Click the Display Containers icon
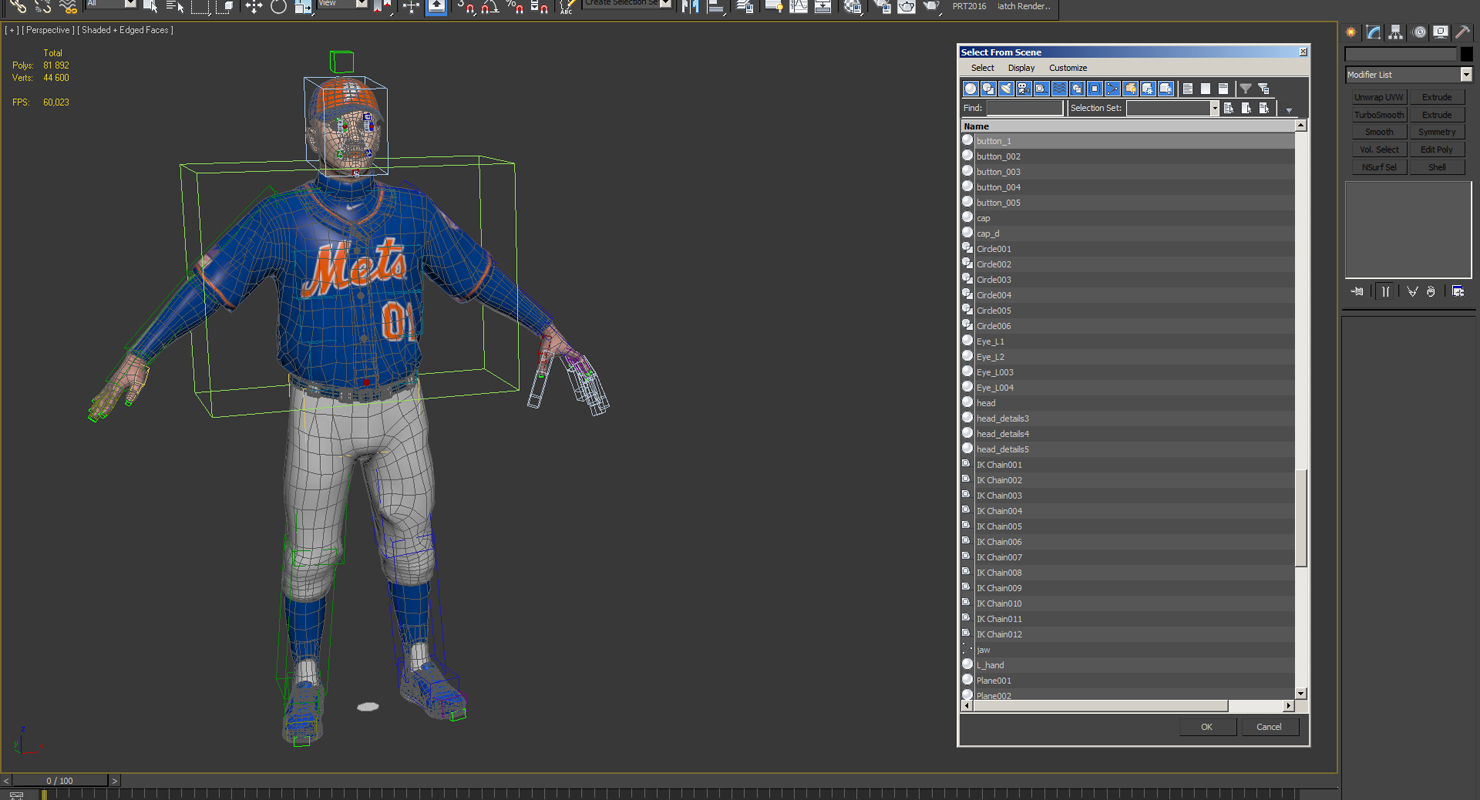This screenshot has width=1480, height=800. pos(1130,89)
